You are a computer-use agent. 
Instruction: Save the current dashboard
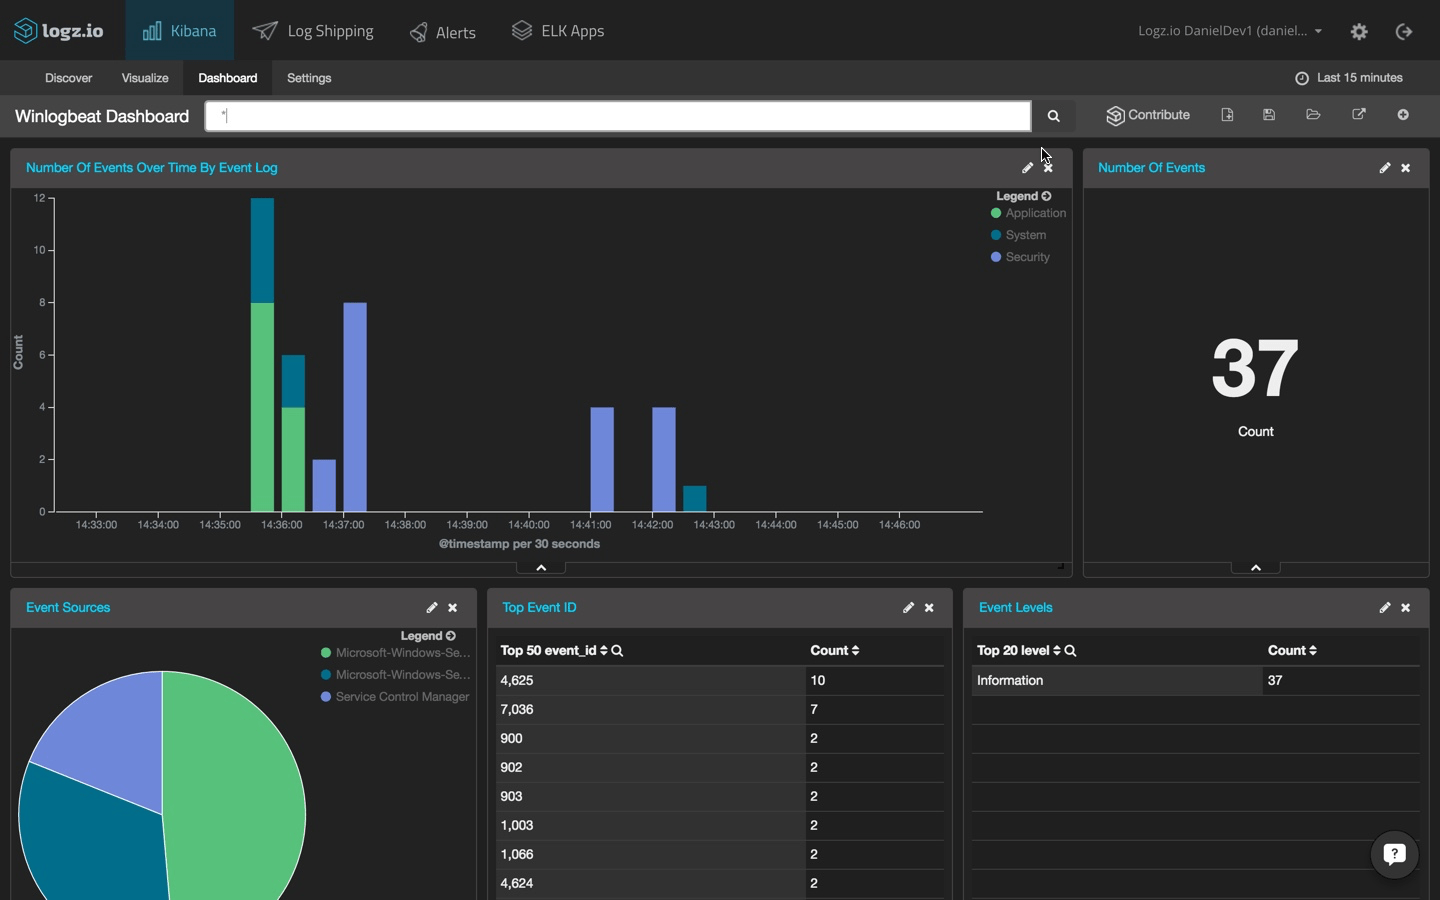(x=1268, y=115)
